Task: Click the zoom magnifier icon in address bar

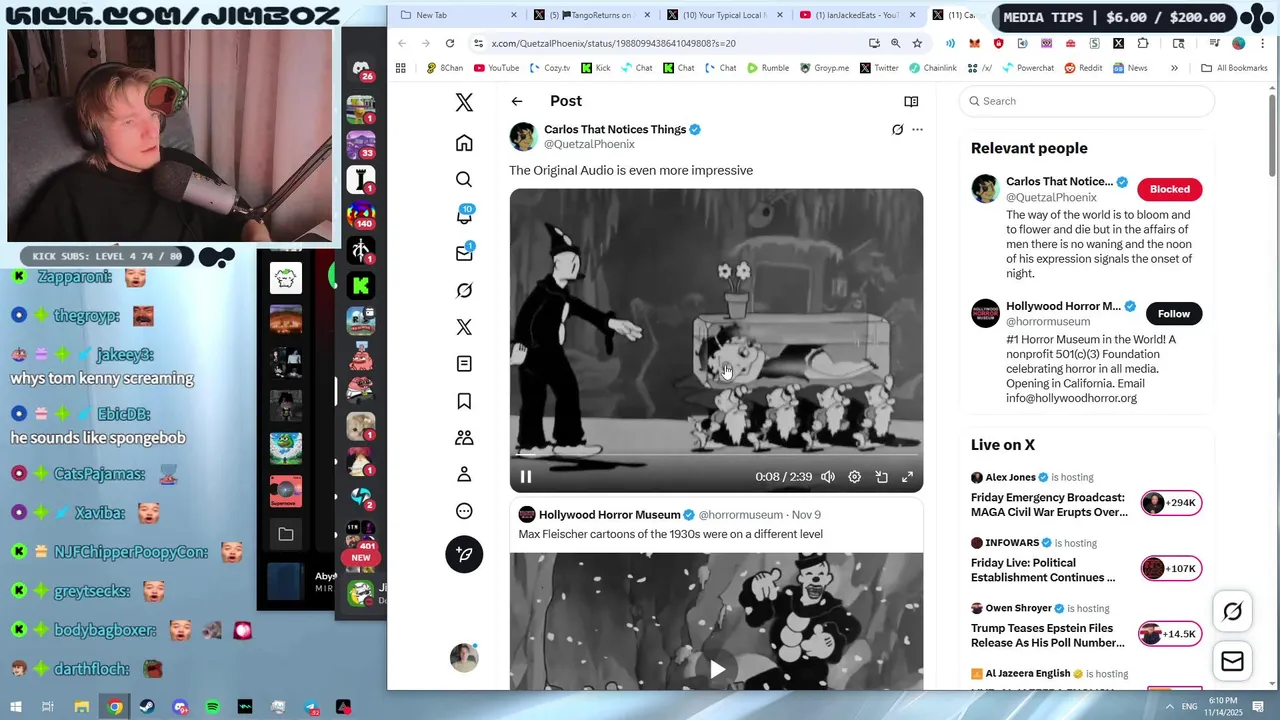Action: point(895,43)
